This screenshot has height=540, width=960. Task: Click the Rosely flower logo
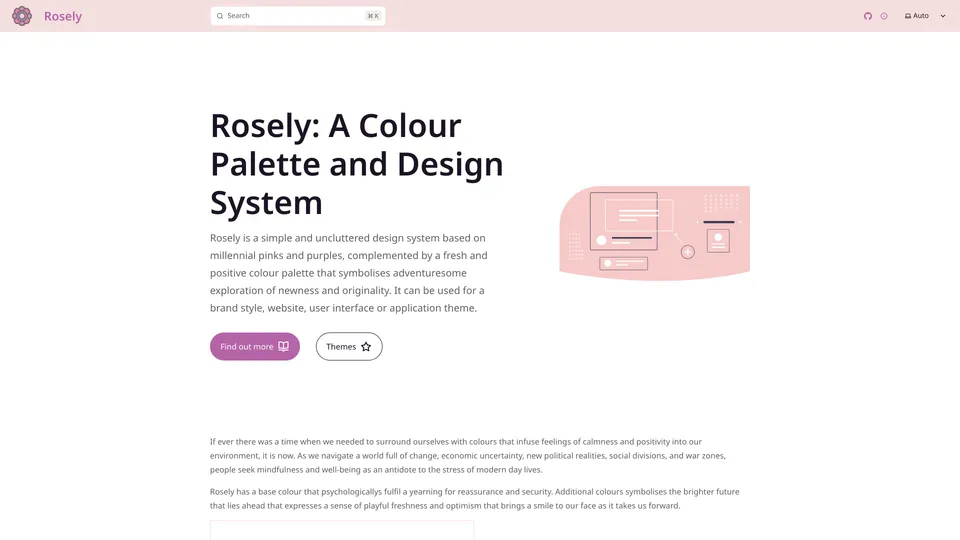tap(22, 16)
